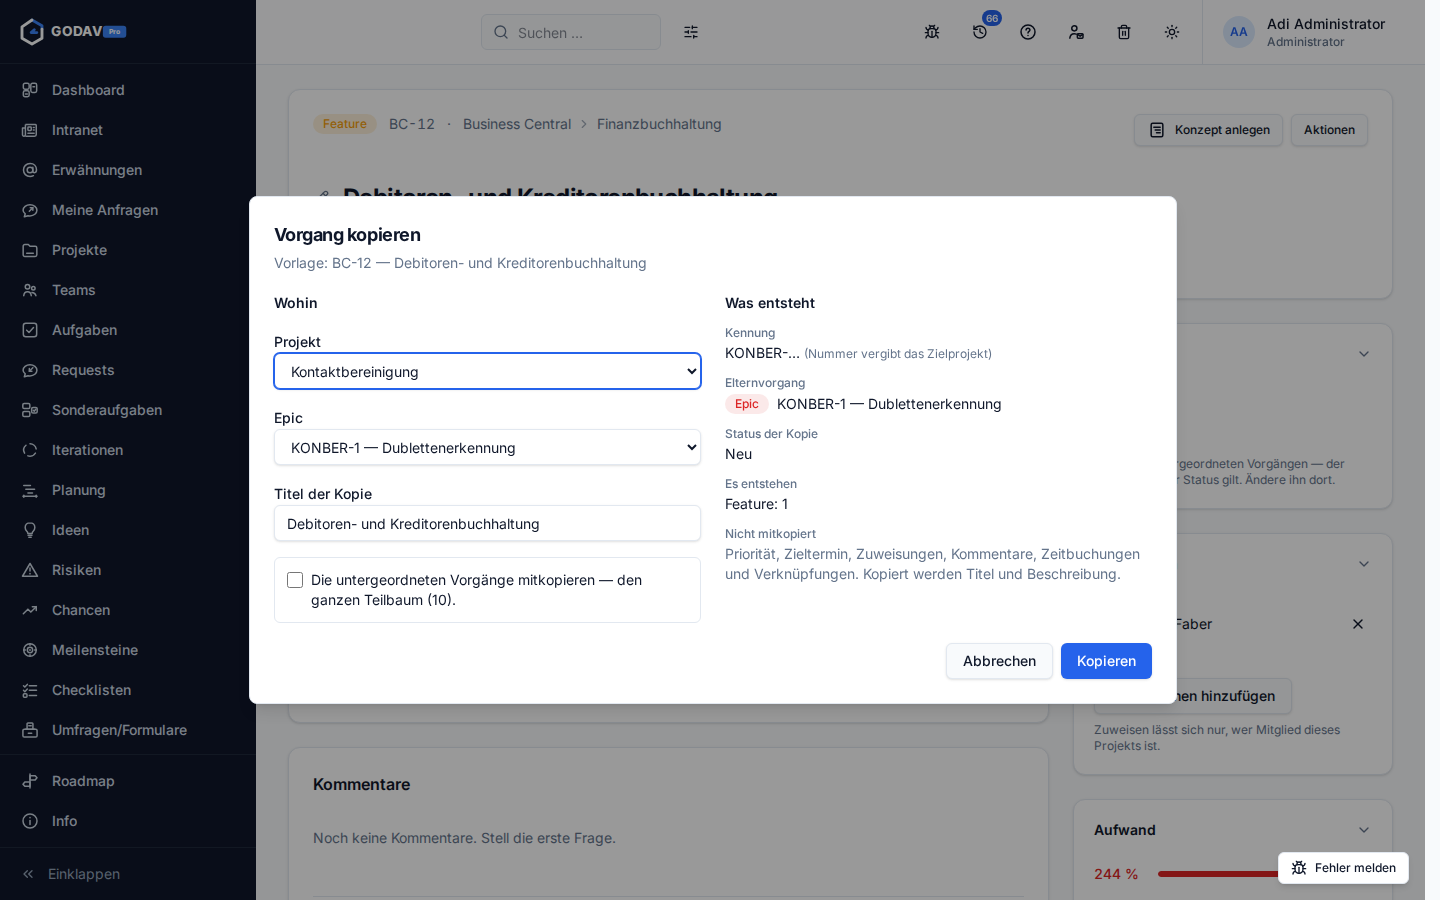1440x900 pixels.
Task: Click the Erwähnungen at-sign icon
Action: tap(30, 170)
